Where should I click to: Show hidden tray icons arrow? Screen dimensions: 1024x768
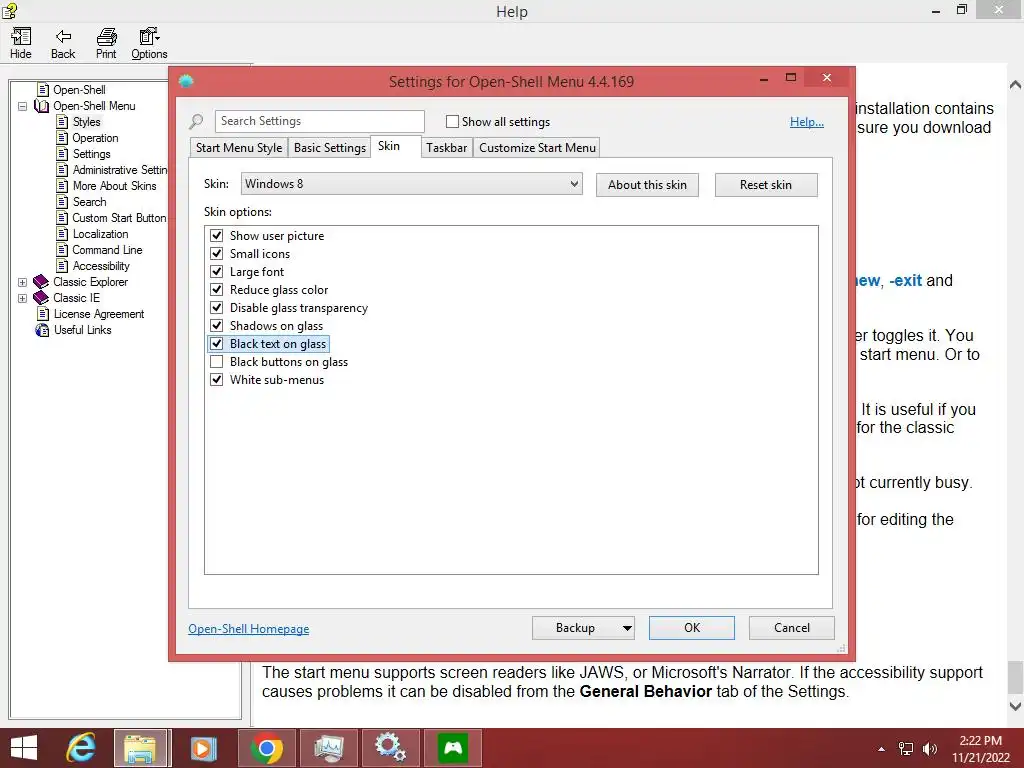pos(882,749)
